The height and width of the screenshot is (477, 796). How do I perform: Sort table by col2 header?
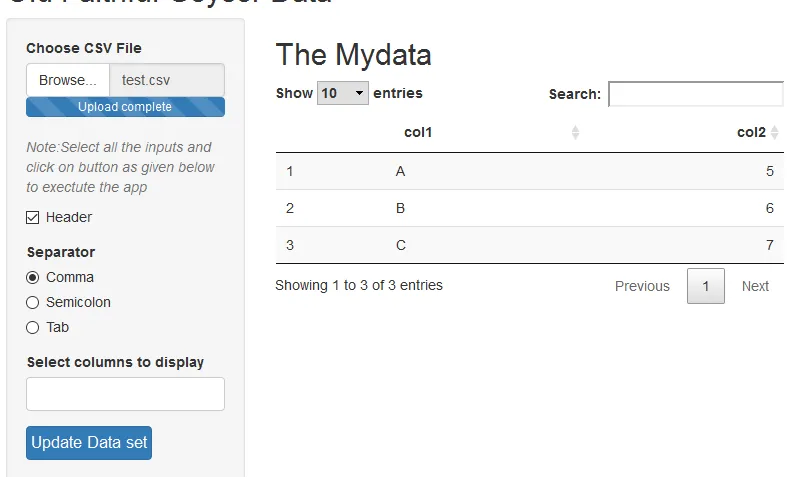[x=751, y=133]
